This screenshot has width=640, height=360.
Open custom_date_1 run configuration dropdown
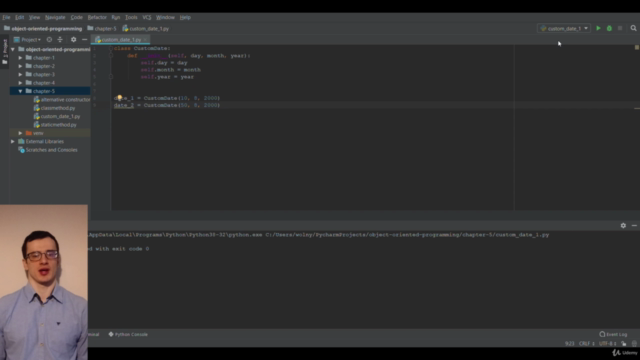[564, 28]
